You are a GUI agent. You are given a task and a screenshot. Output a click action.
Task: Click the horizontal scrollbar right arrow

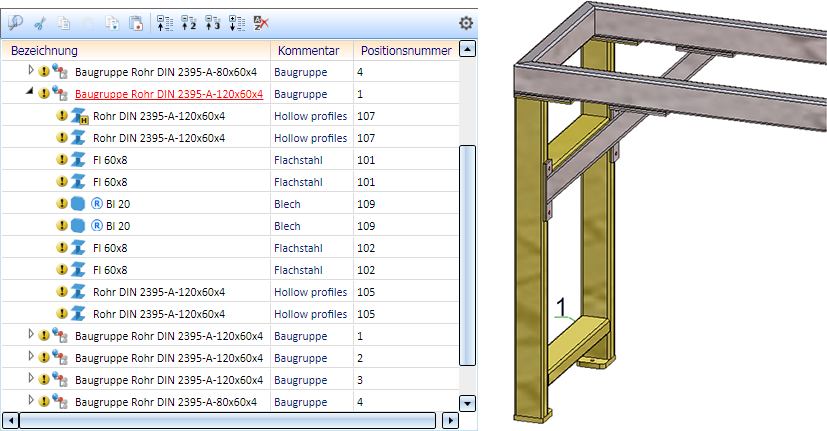449,421
